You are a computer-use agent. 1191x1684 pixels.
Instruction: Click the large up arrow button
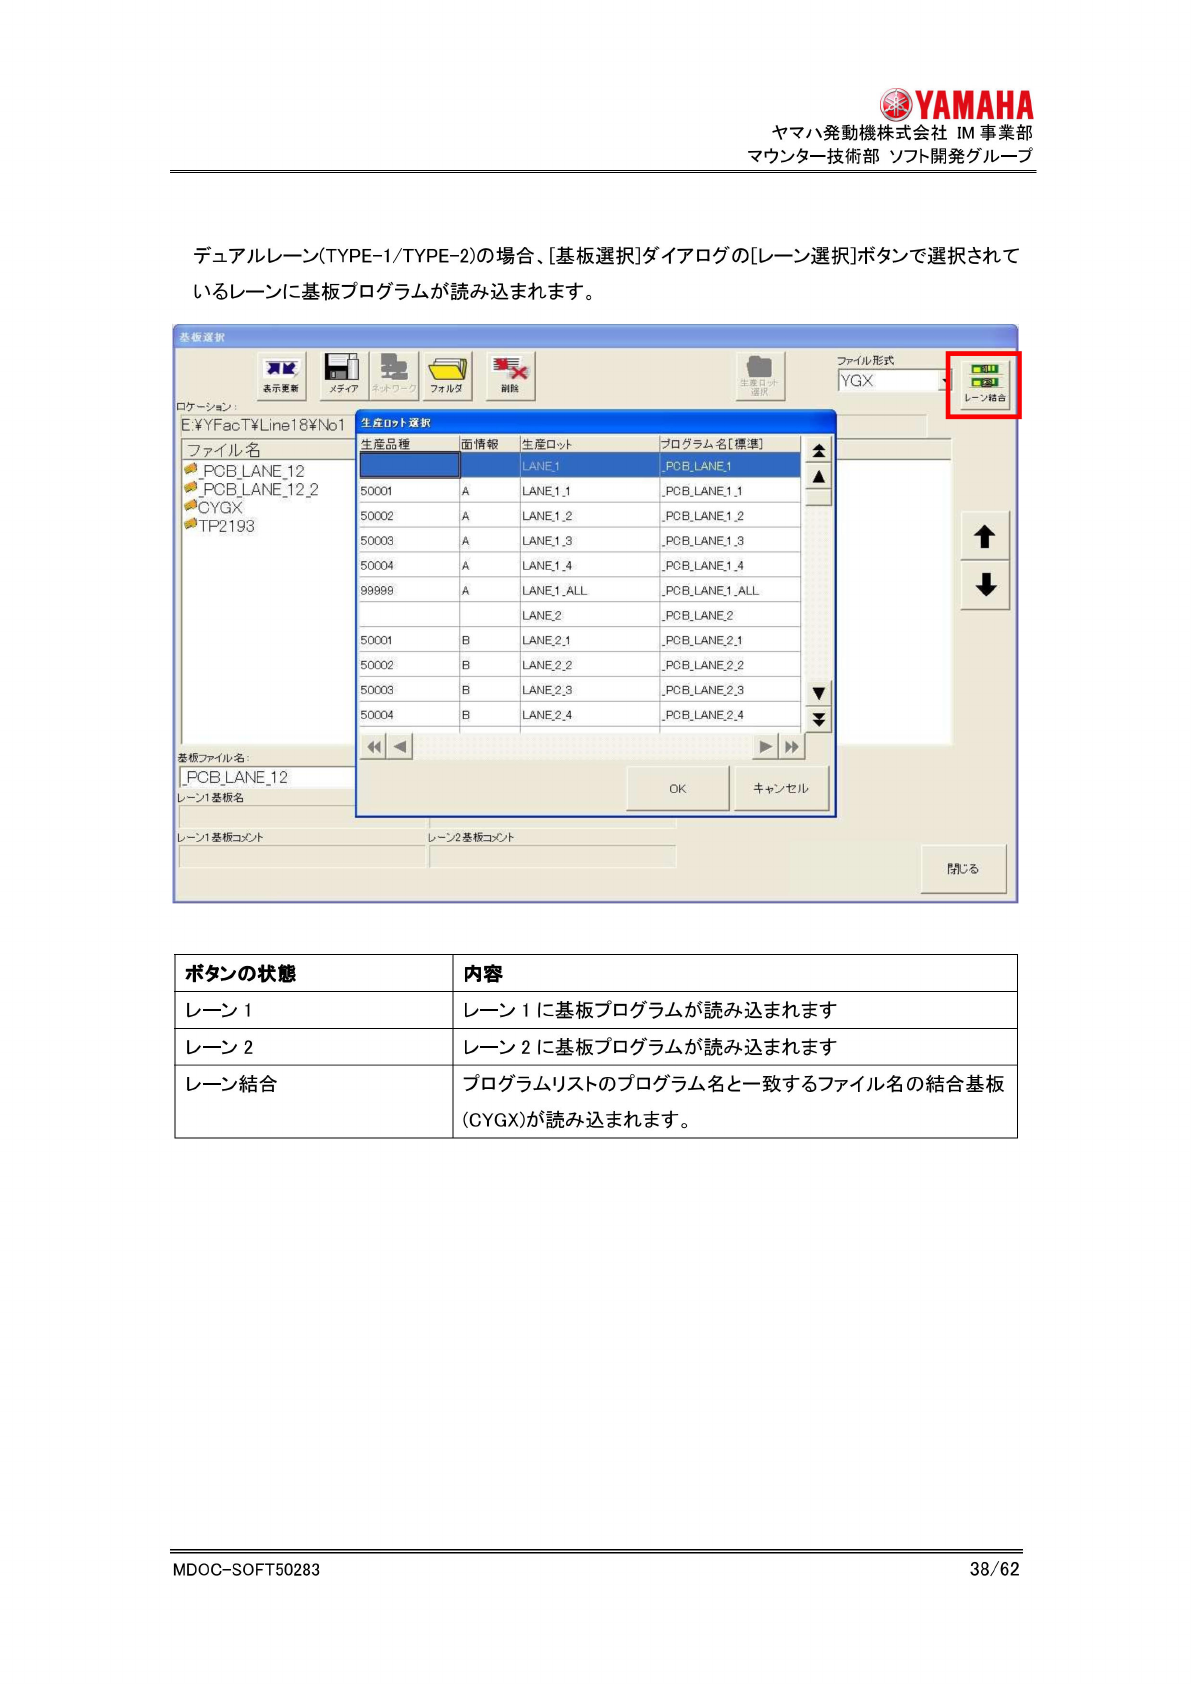[985, 537]
